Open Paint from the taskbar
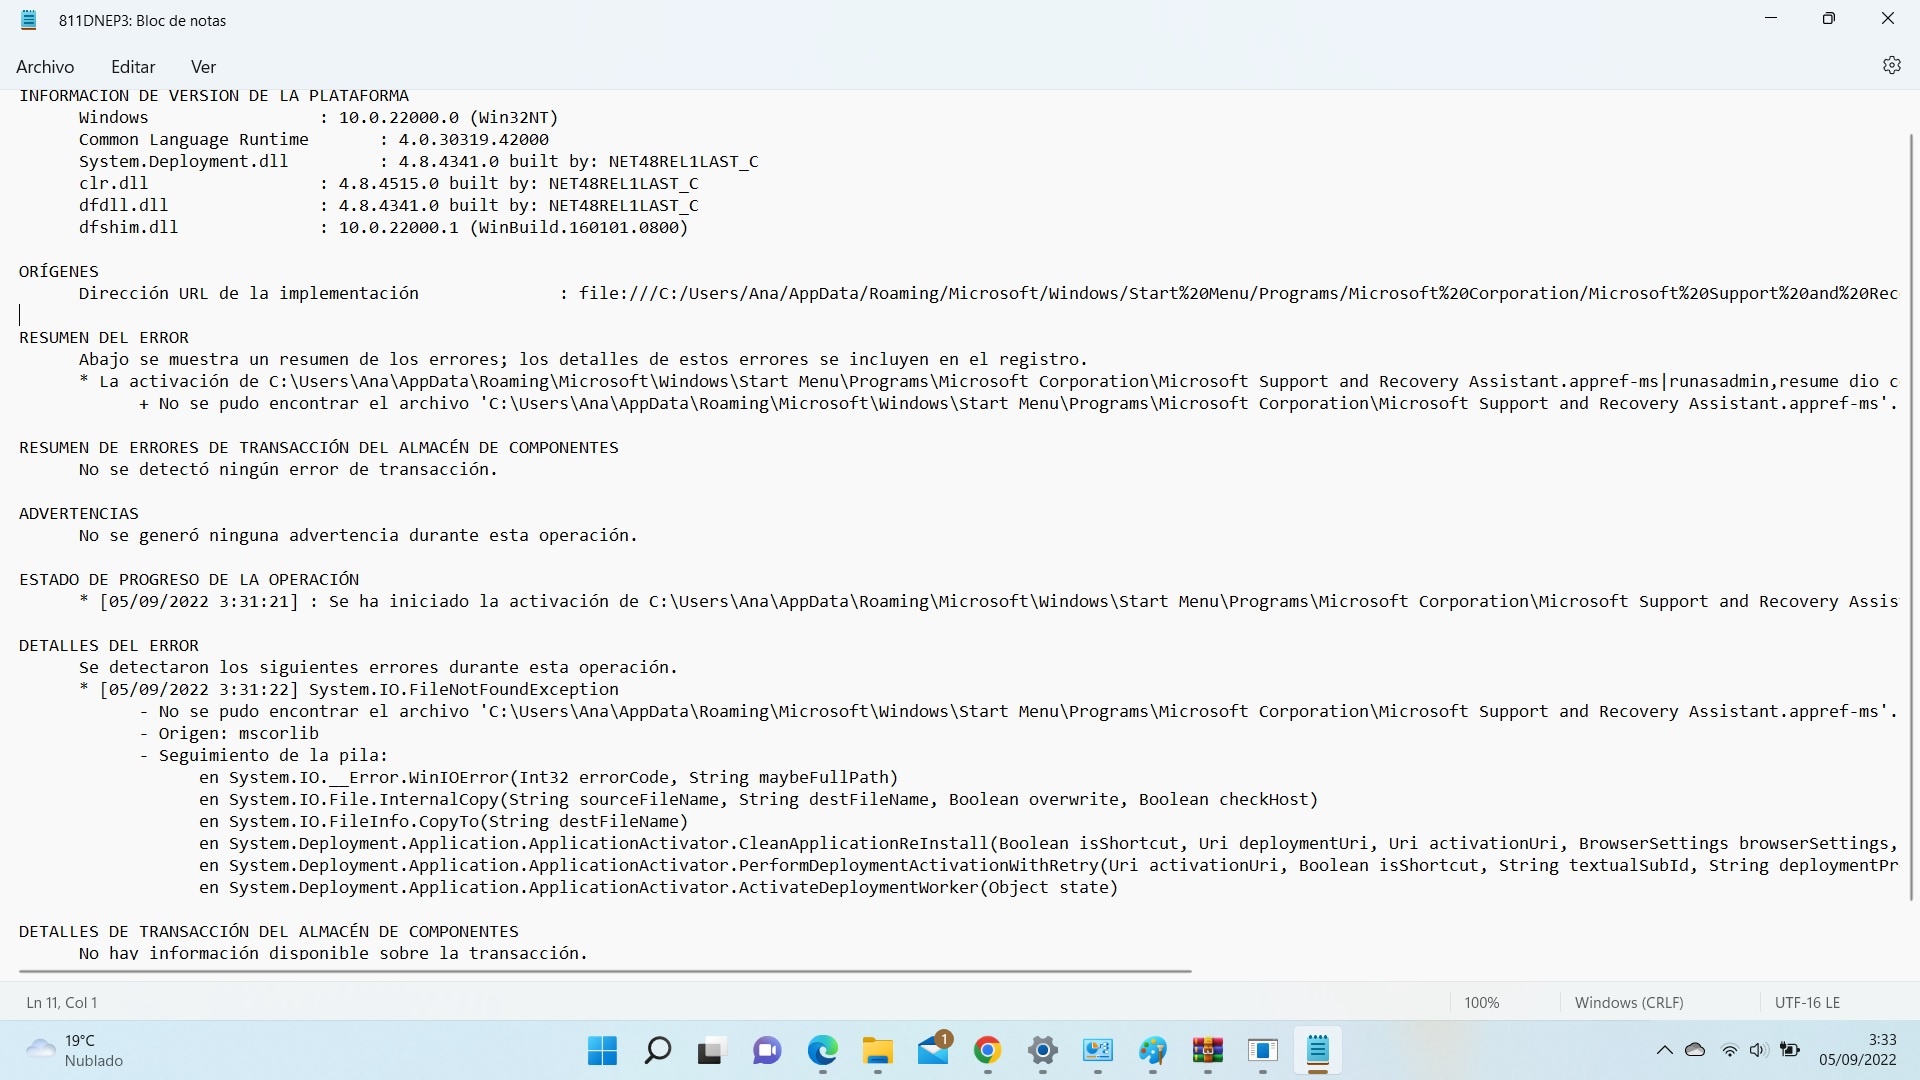 point(1152,1051)
